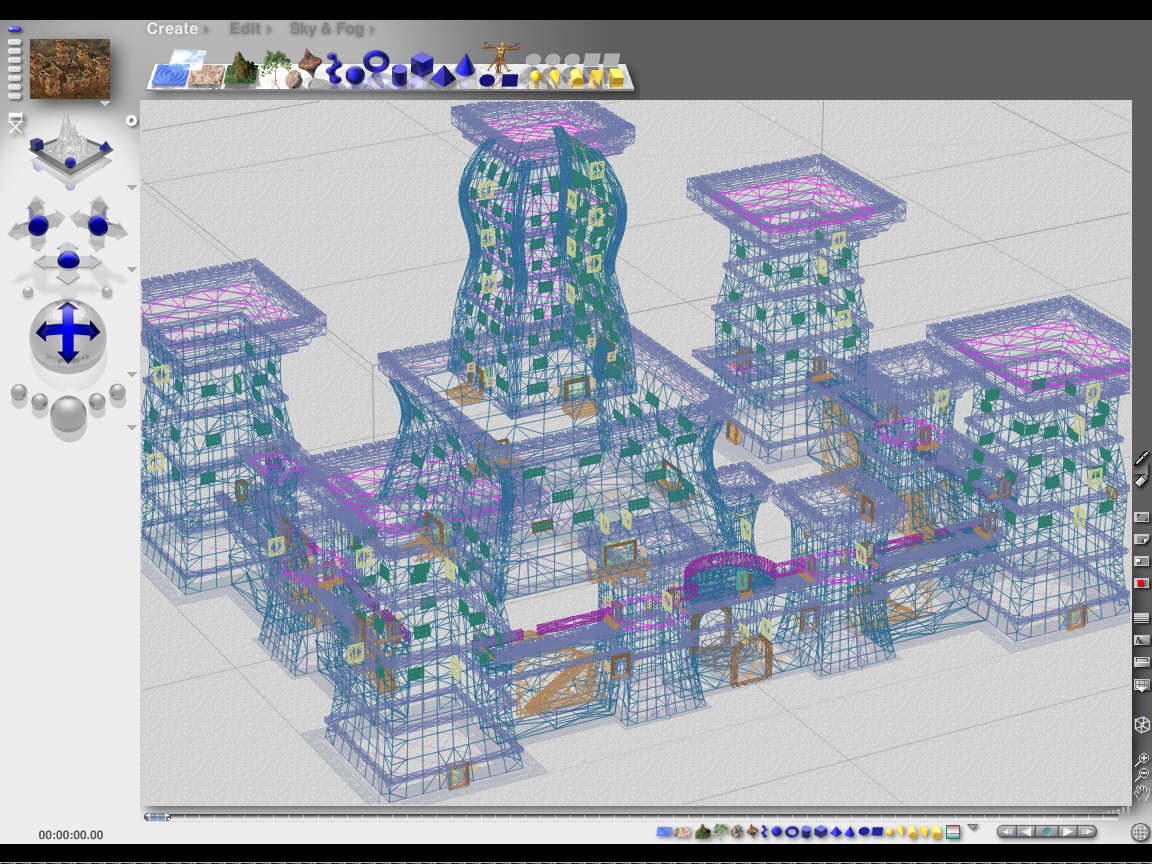Image resolution: width=1152 pixels, height=864 pixels.
Task: Create a cube primitive
Action: (421, 66)
